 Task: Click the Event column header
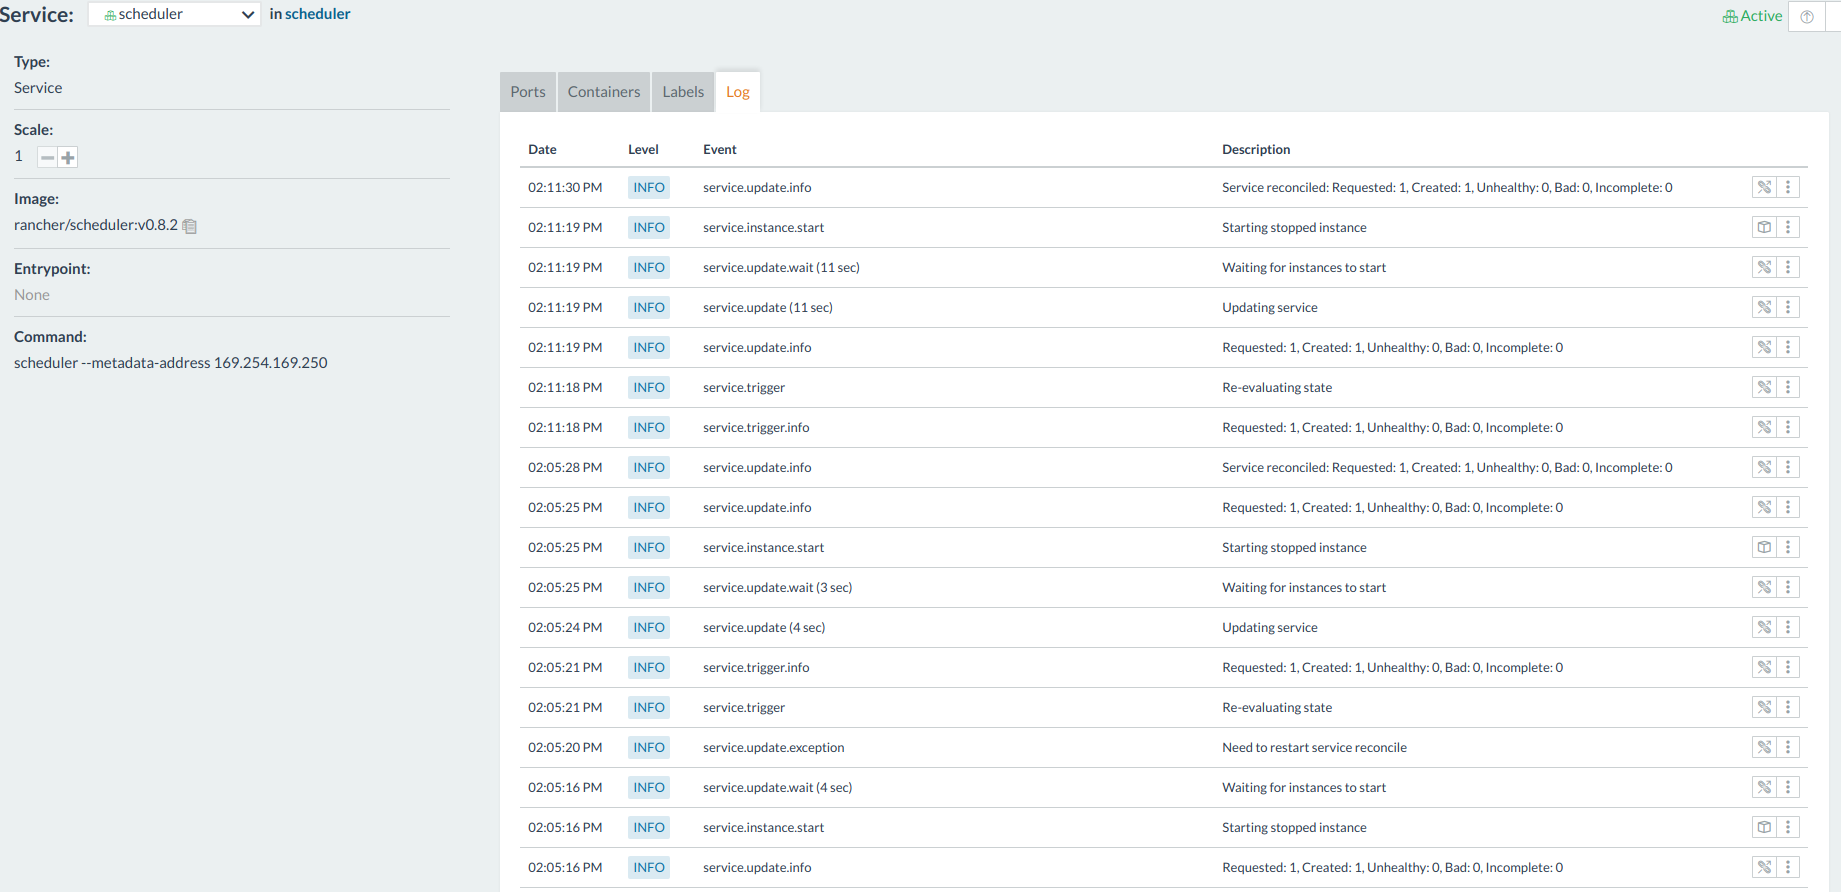click(x=720, y=149)
